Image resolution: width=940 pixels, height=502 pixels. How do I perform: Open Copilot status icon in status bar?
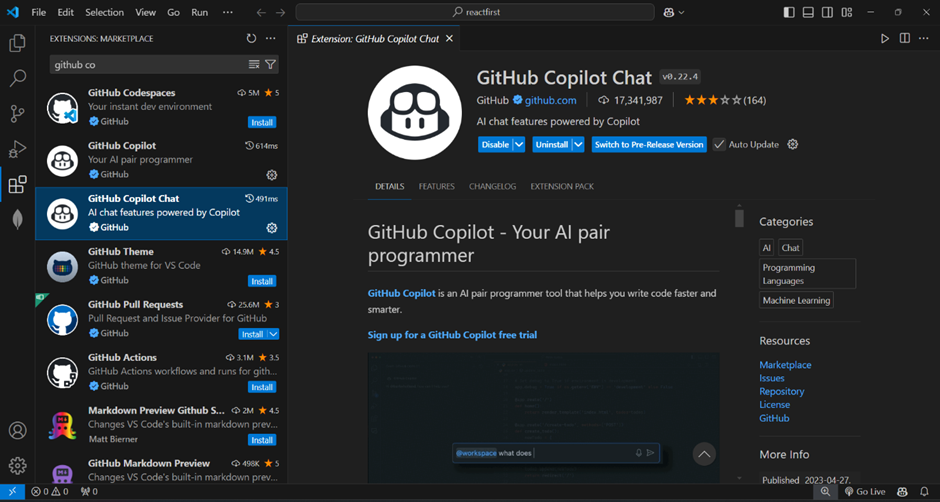coord(902,492)
